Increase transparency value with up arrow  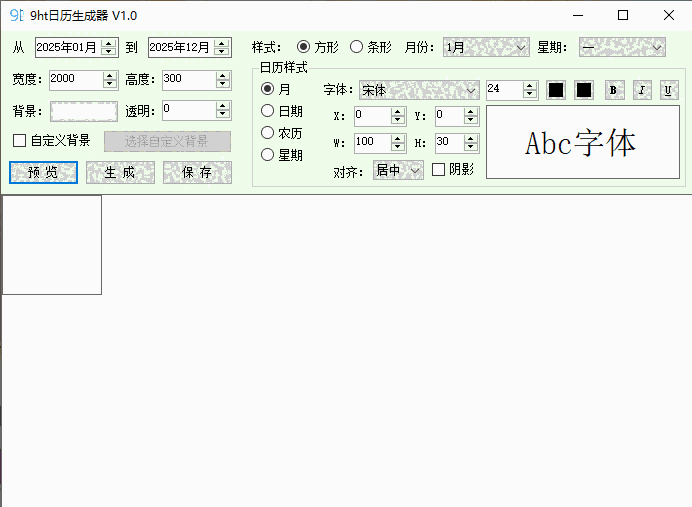(x=223, y=106)
